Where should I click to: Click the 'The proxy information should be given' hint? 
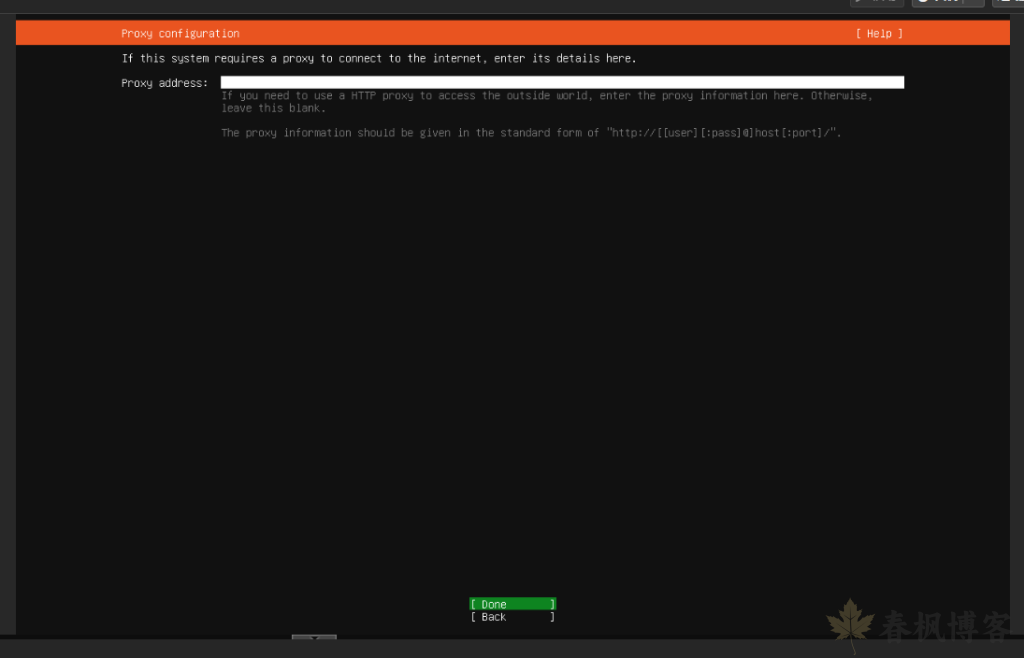click(531, 133)
